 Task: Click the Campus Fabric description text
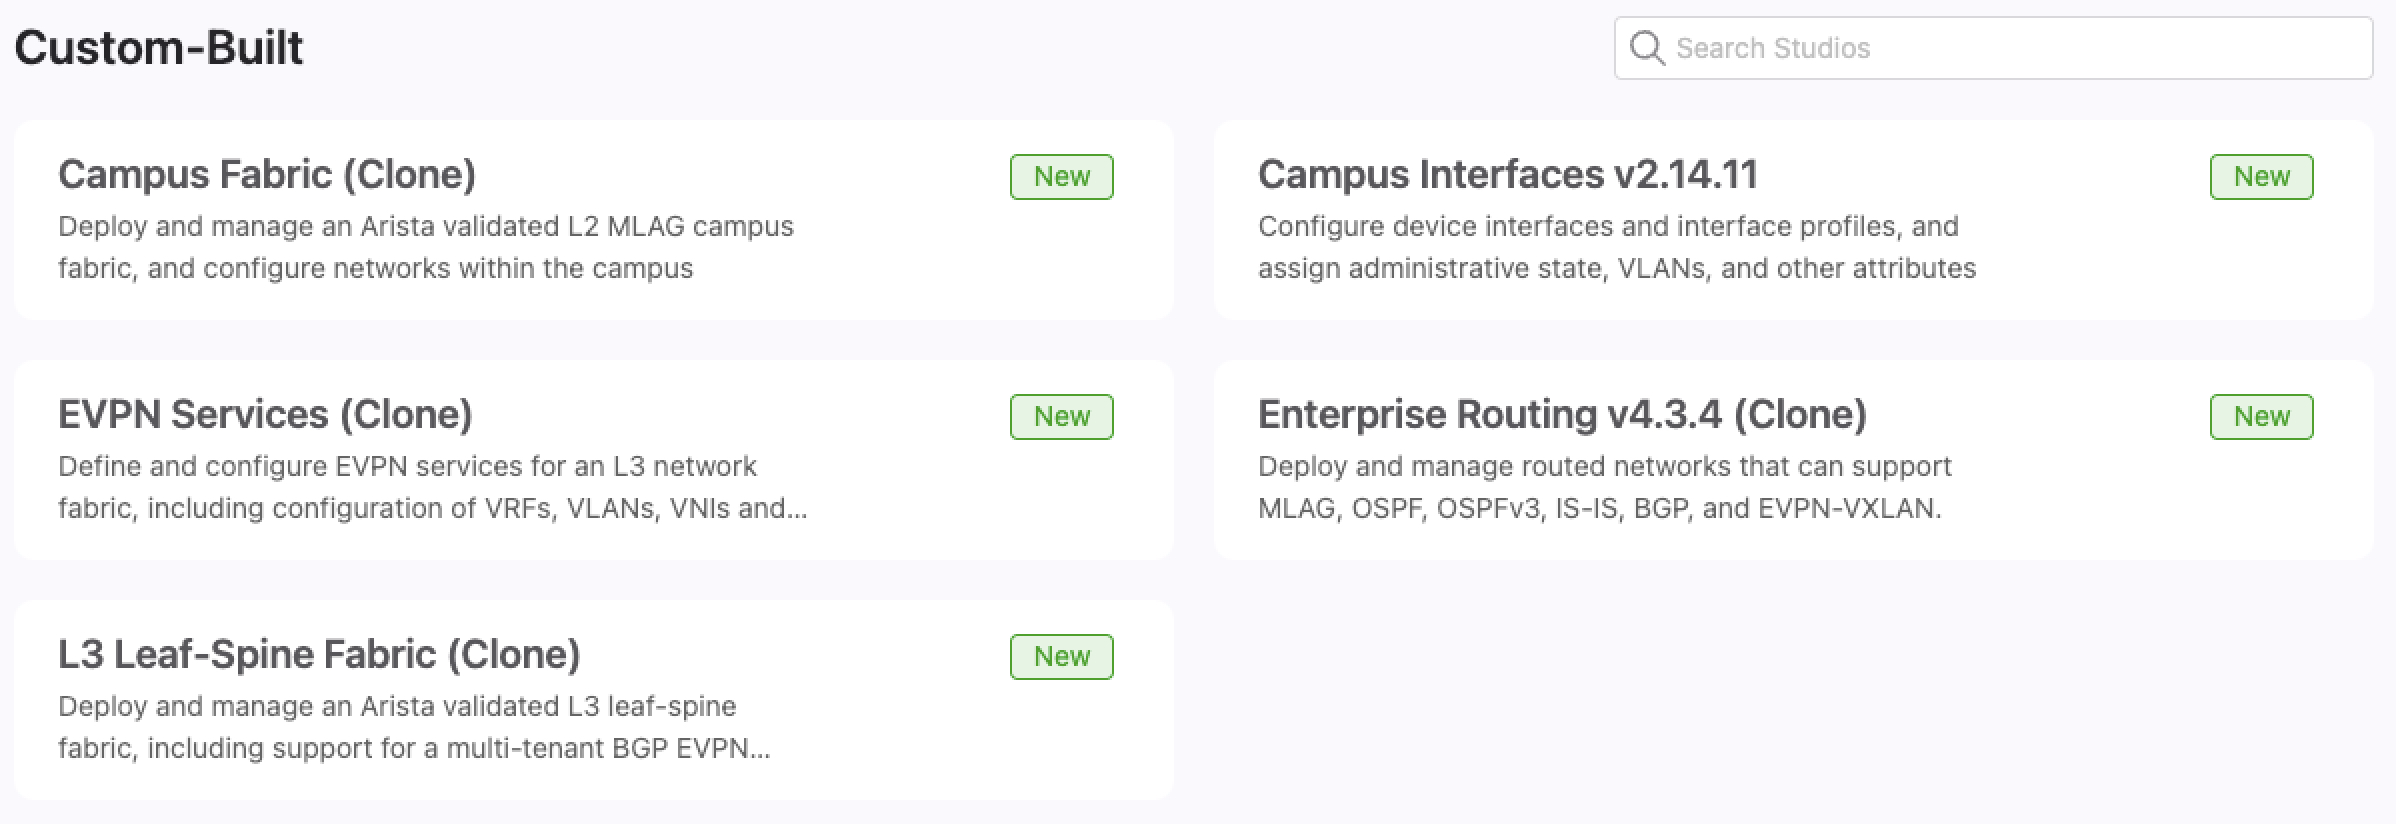425,247
